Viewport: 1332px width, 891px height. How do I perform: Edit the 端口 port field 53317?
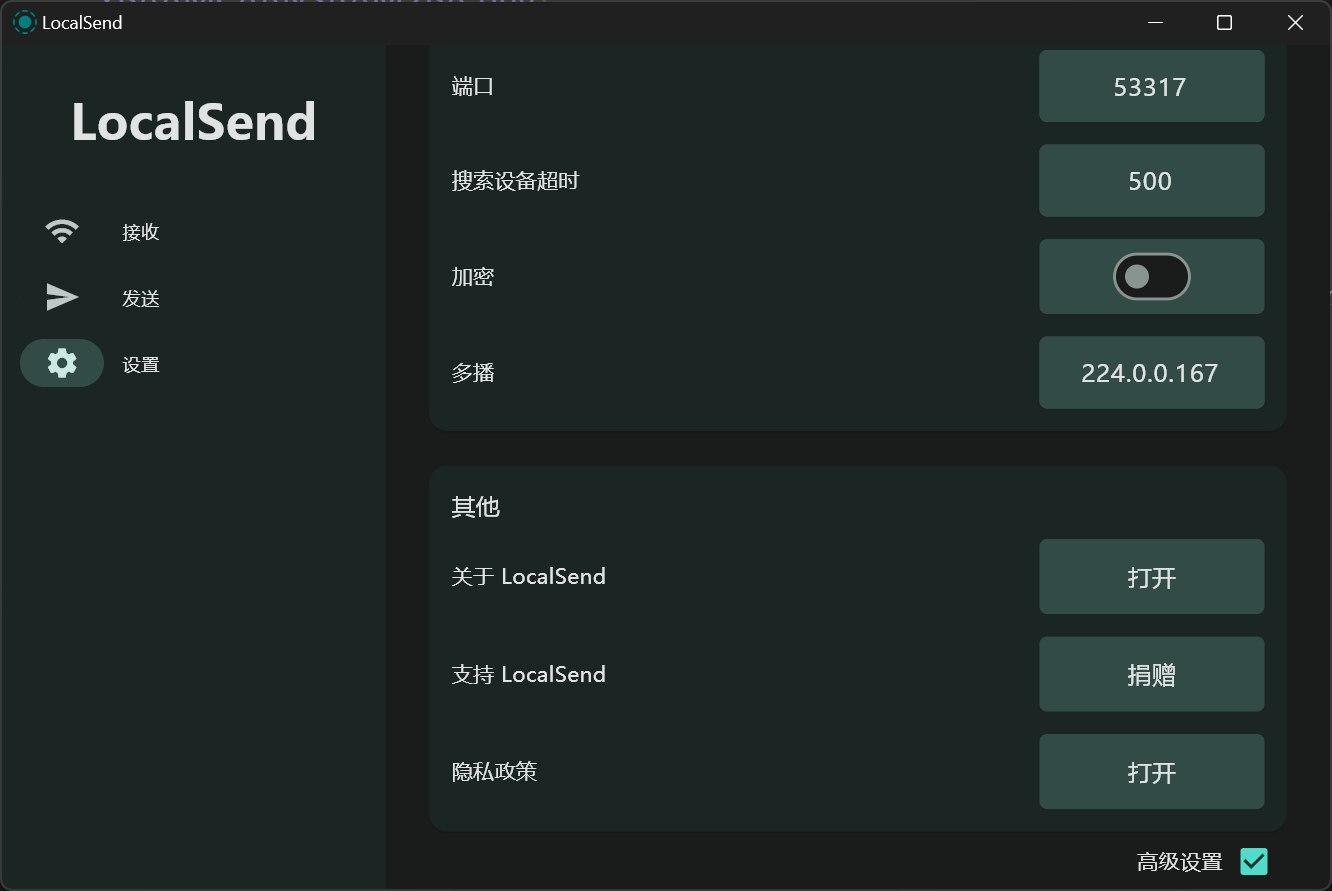point(1151,87)
